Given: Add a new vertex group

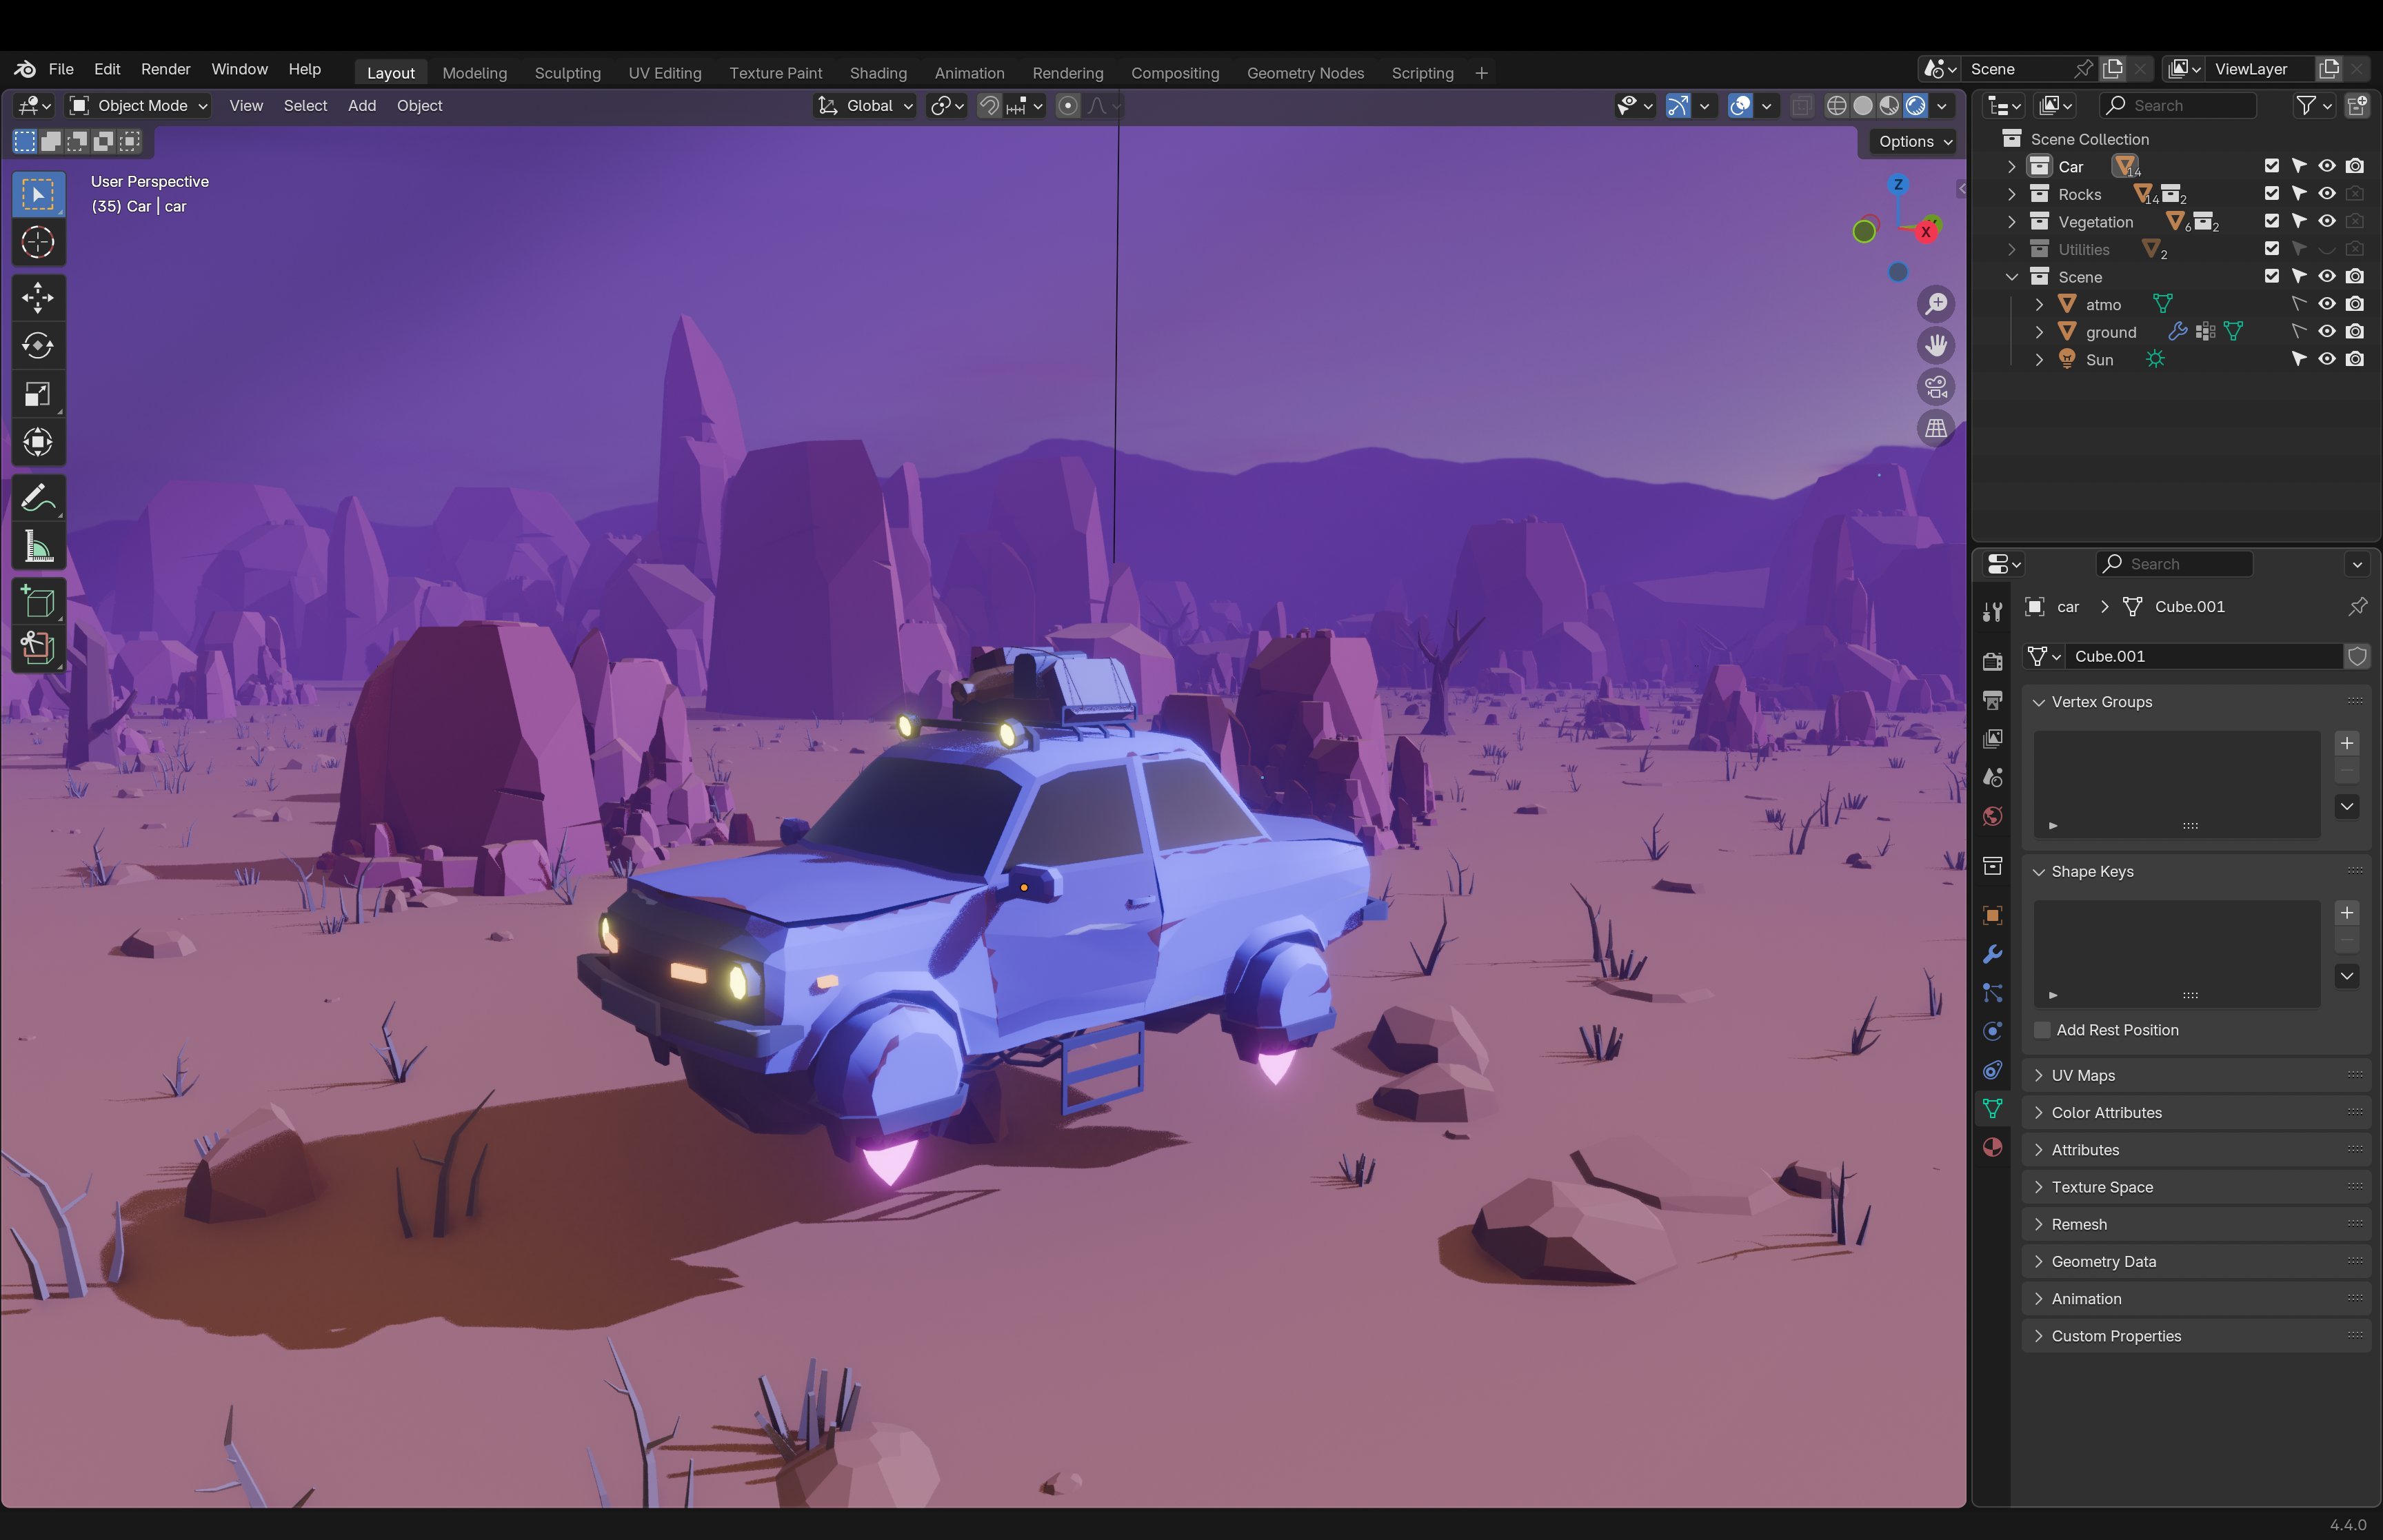Looking at the screenshot, I should (2346, 743).
